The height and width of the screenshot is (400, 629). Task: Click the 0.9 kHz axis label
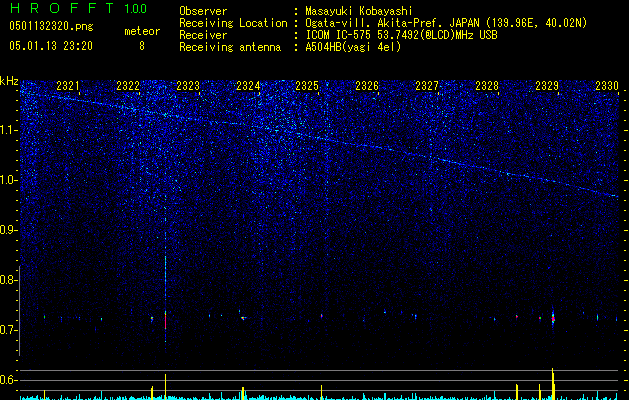pos(8,230)
